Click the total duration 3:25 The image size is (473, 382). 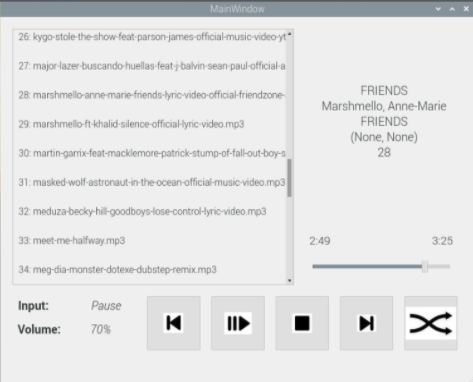tap(442, 241)
